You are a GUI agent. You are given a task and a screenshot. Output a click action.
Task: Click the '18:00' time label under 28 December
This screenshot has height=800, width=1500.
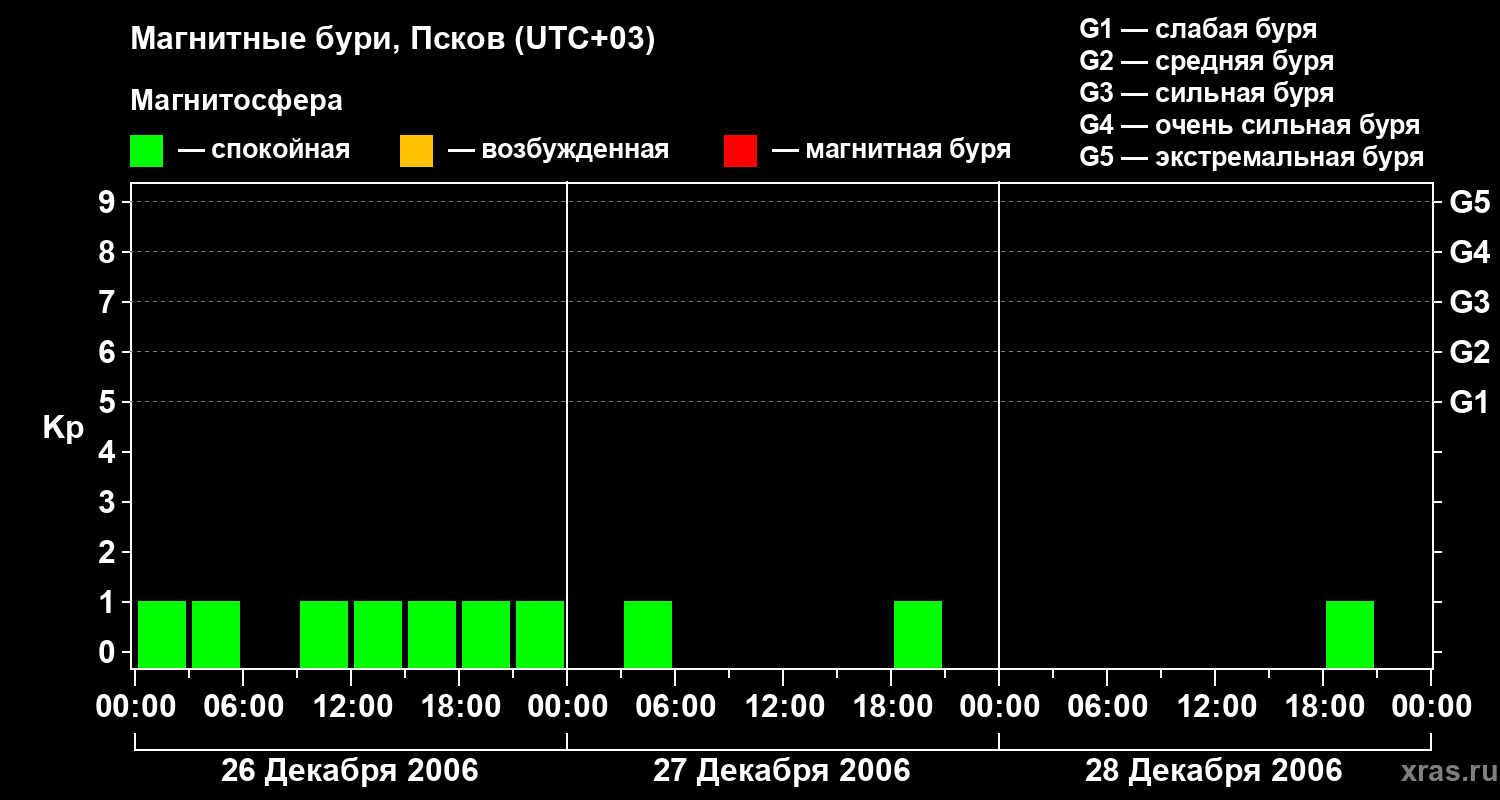1323,707
